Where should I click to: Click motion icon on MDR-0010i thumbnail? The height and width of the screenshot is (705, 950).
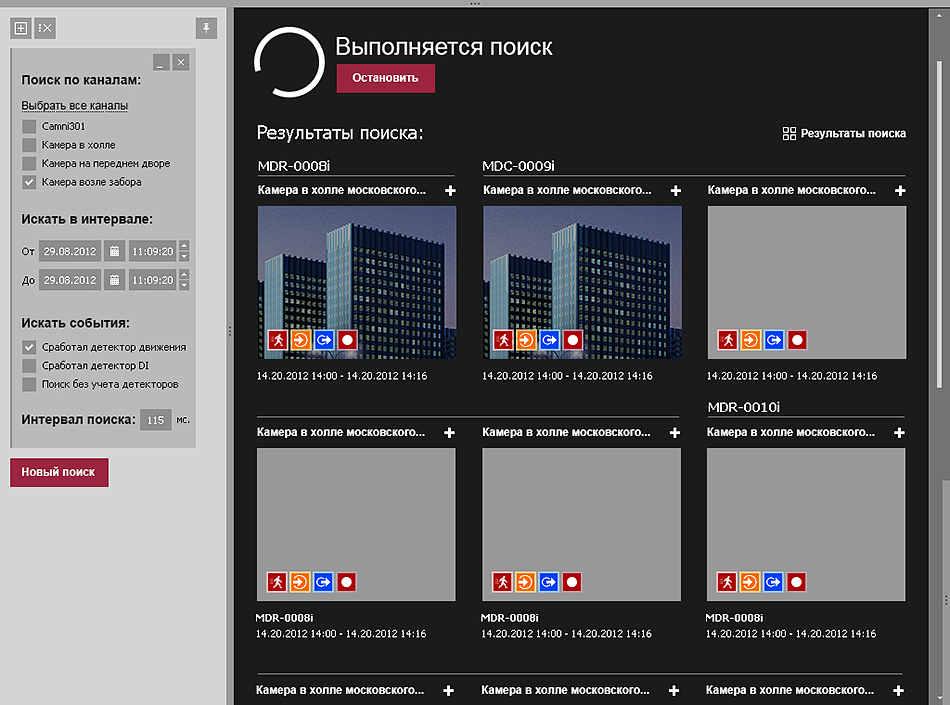pos(727,582)
